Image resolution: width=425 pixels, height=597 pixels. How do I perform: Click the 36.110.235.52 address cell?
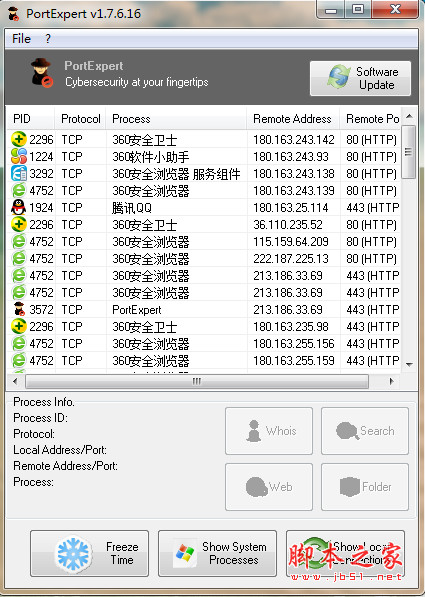[288, 224]
